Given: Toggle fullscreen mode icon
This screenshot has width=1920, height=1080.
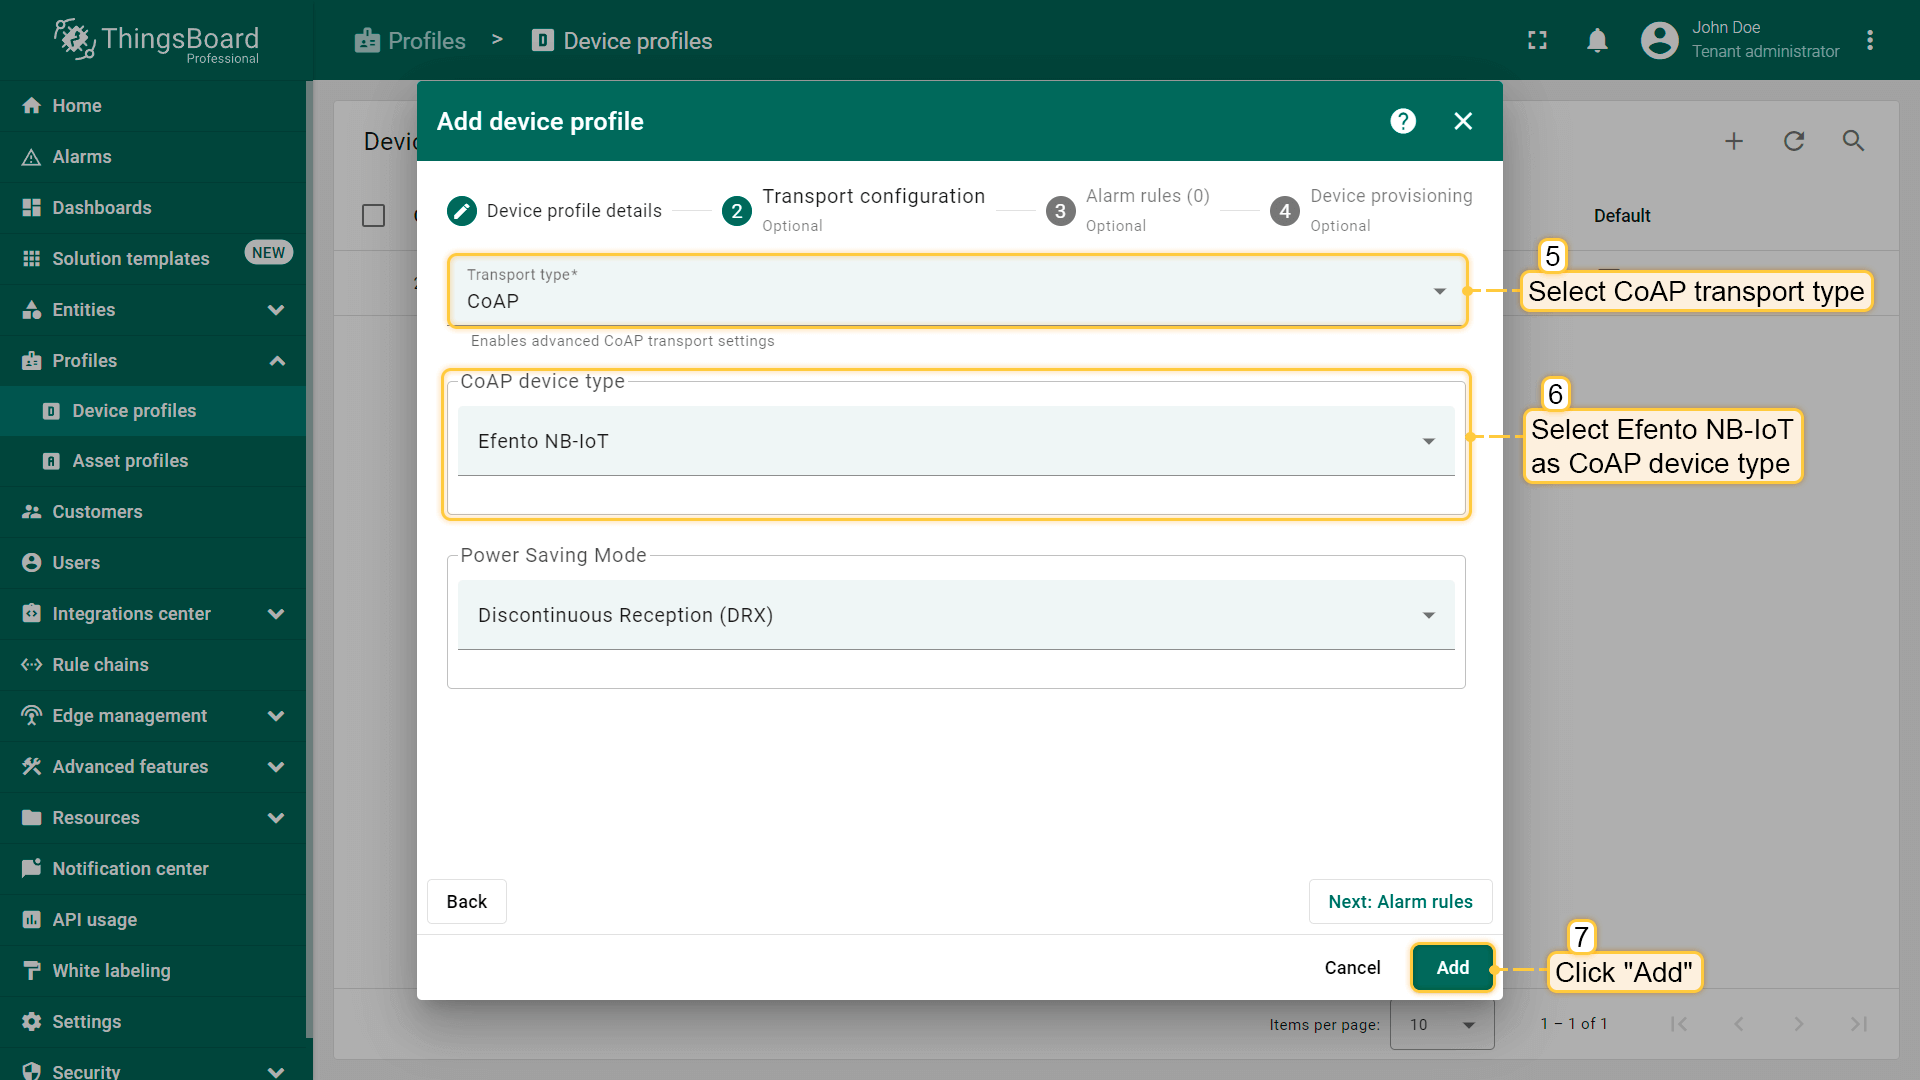Looking at the screenshot, I should click(1537, 41).
